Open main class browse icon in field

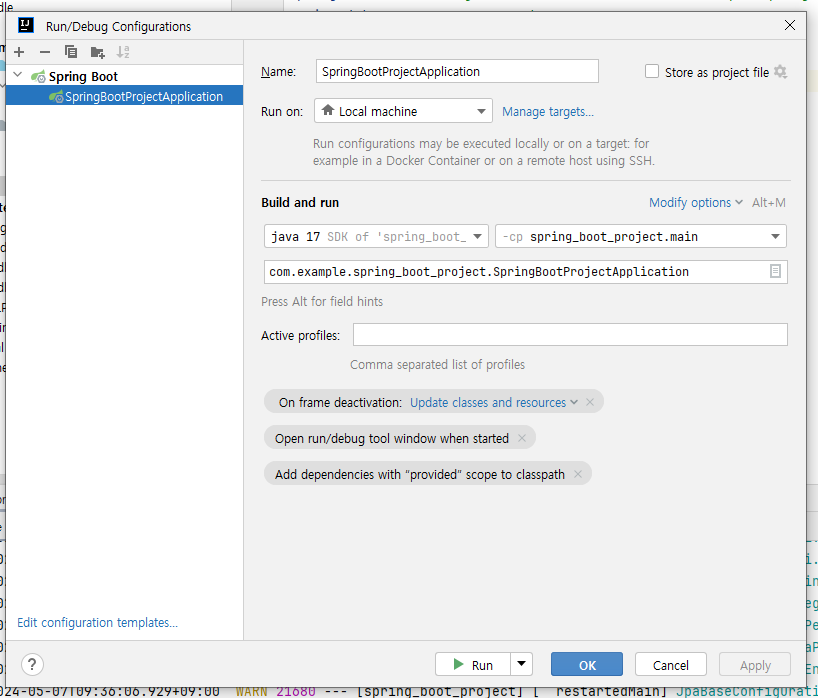click(x=775, y=271)
